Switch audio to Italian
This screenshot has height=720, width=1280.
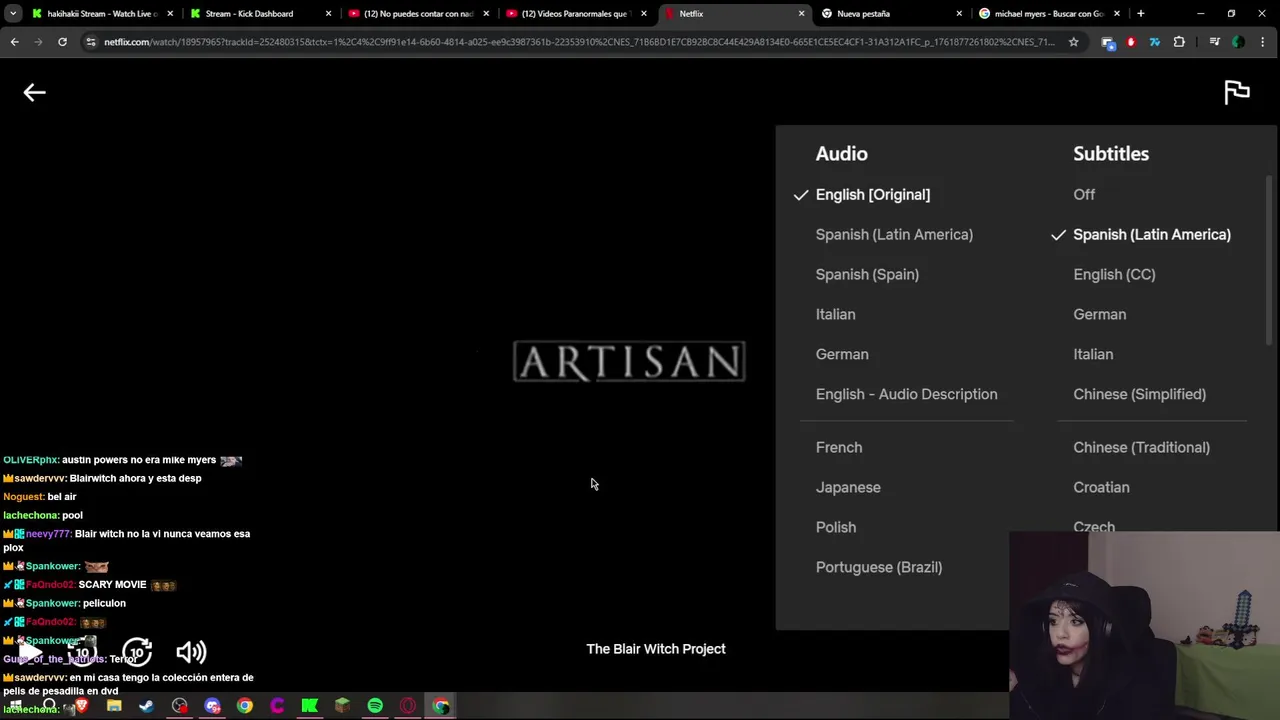pos(835,315)
